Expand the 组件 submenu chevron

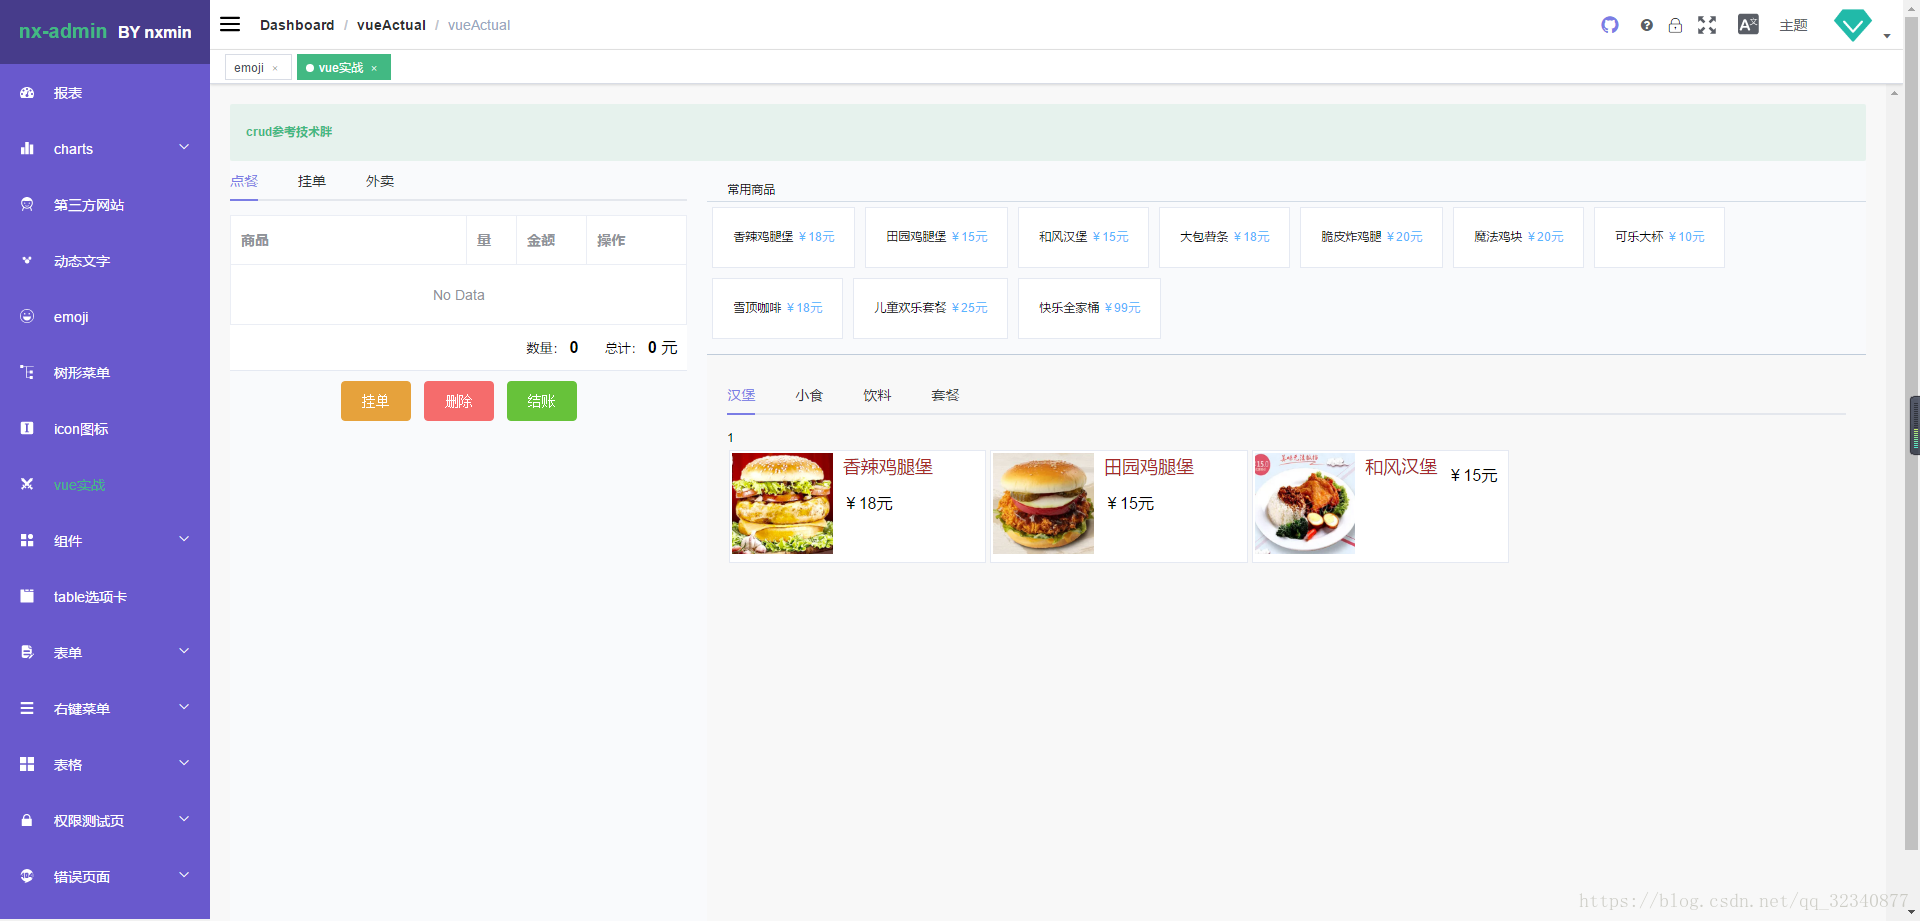tap(184, 540)
